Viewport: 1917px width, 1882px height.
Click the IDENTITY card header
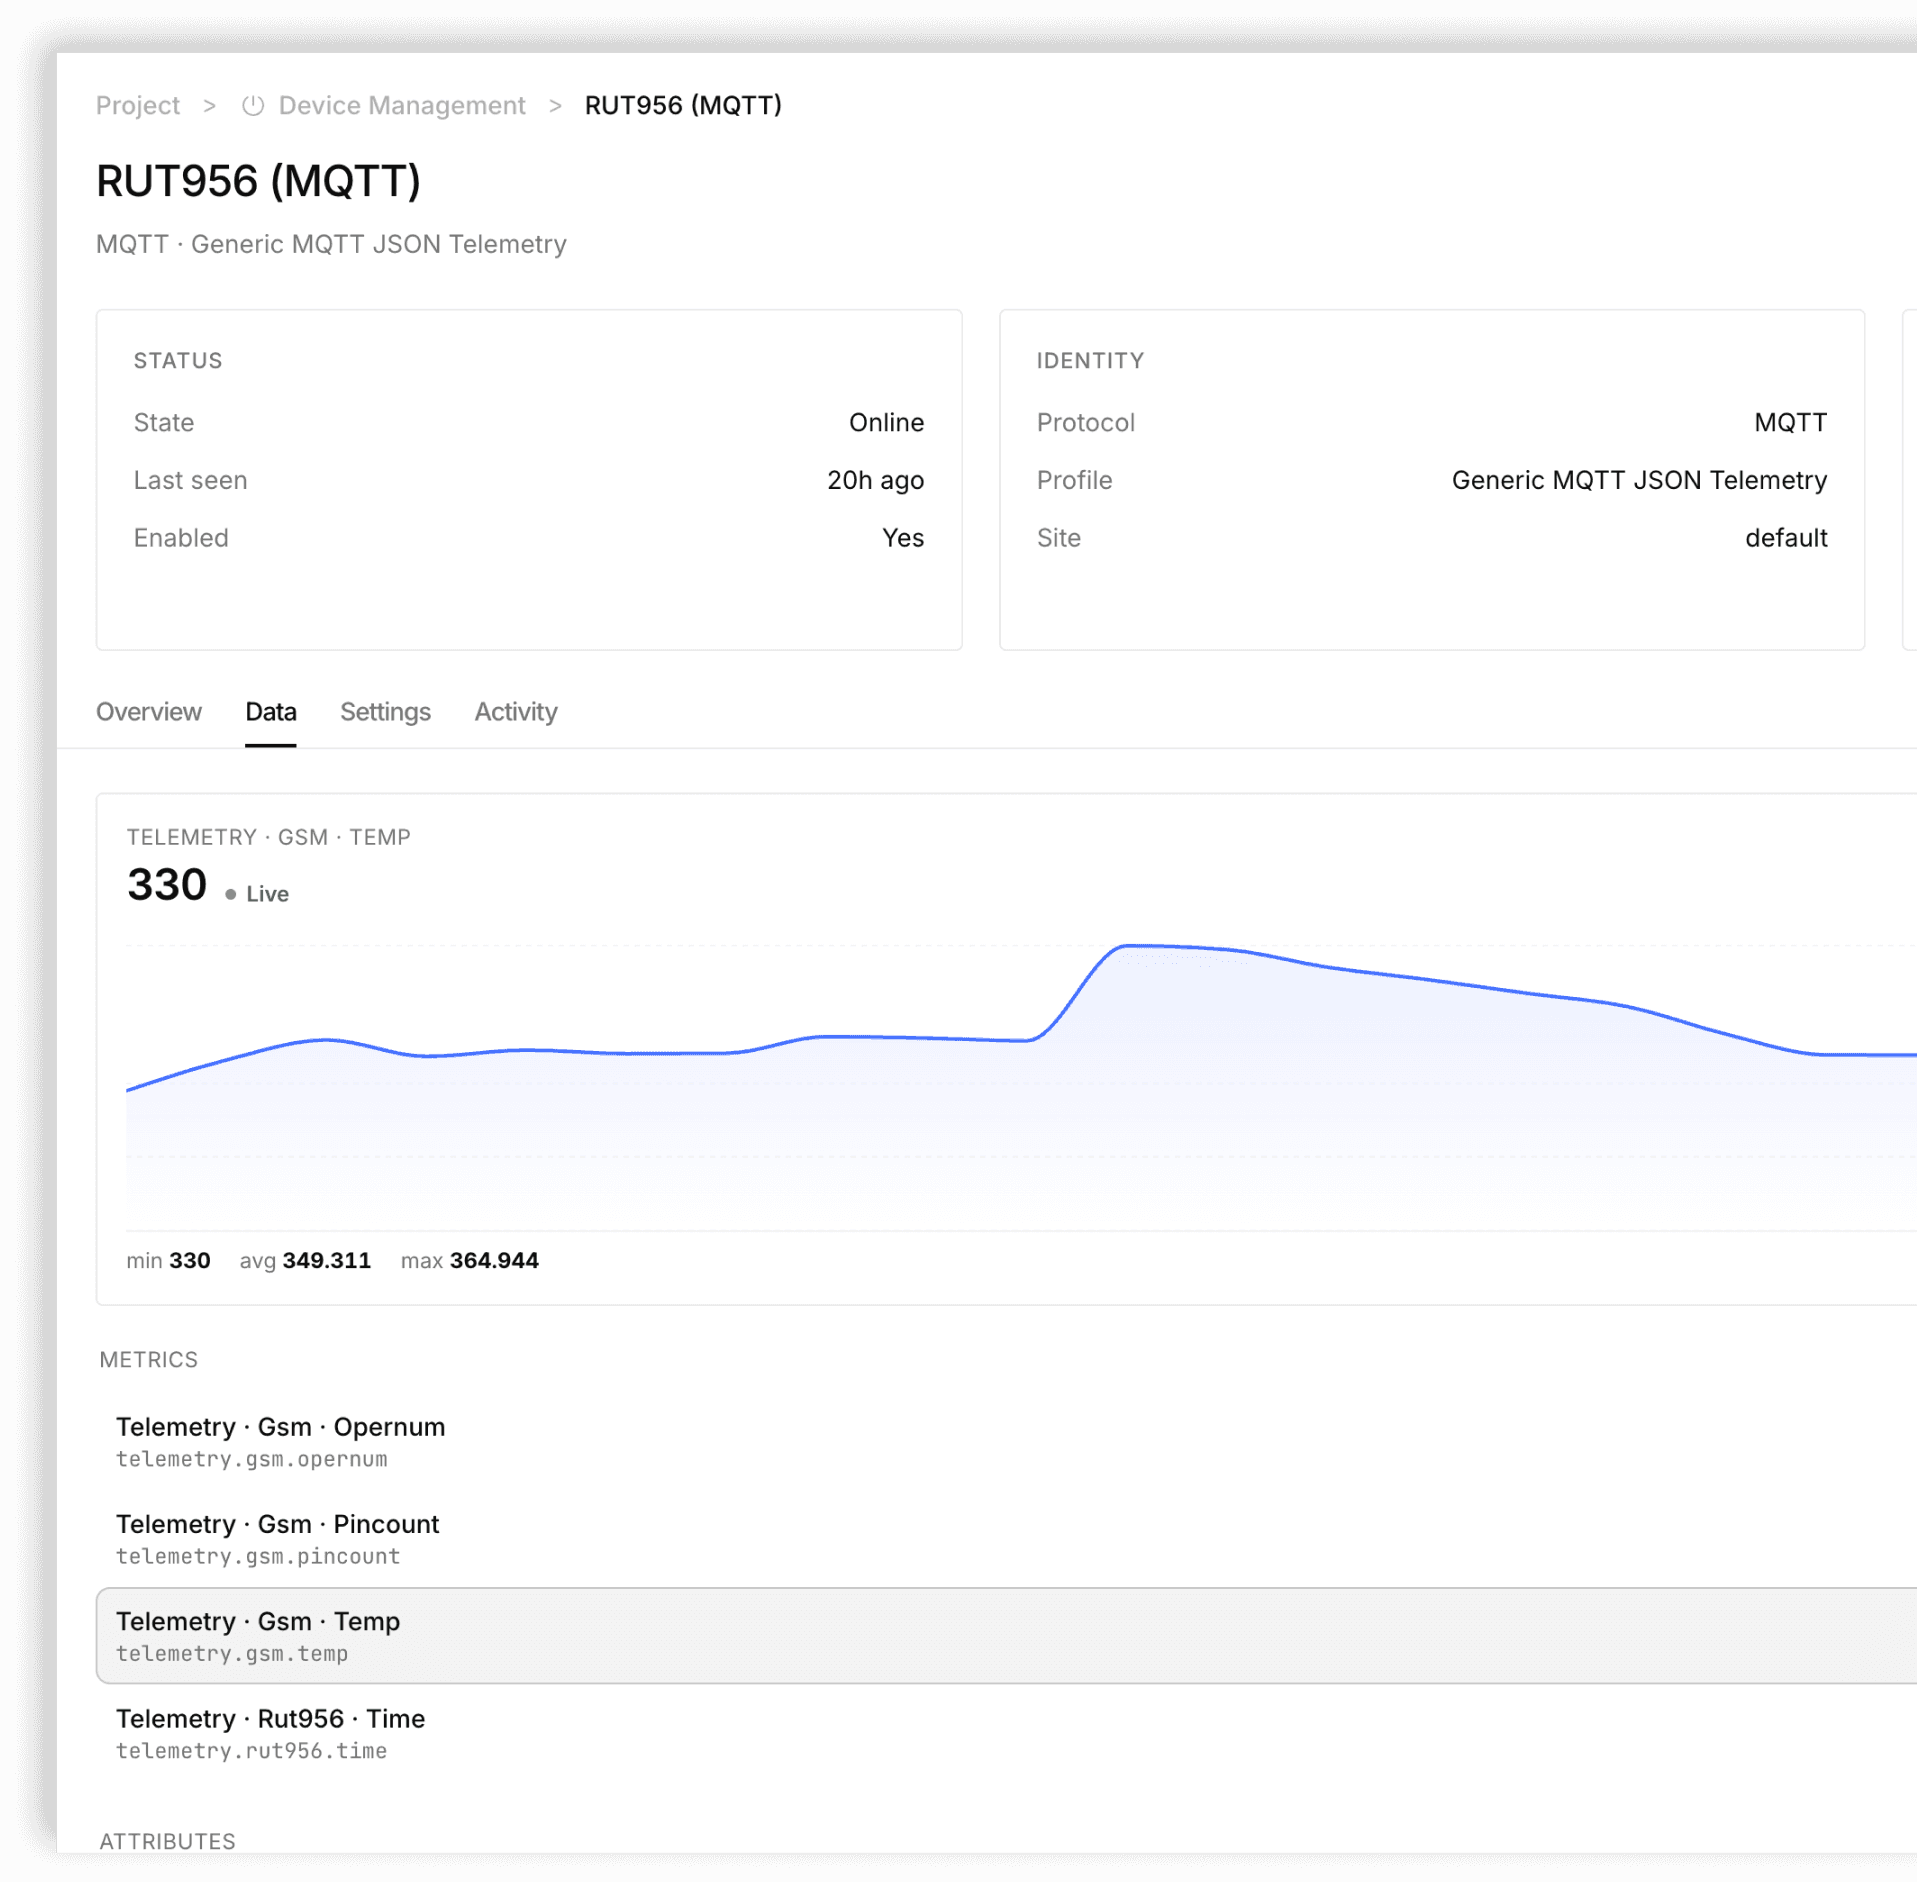[x=1090, y=360]
